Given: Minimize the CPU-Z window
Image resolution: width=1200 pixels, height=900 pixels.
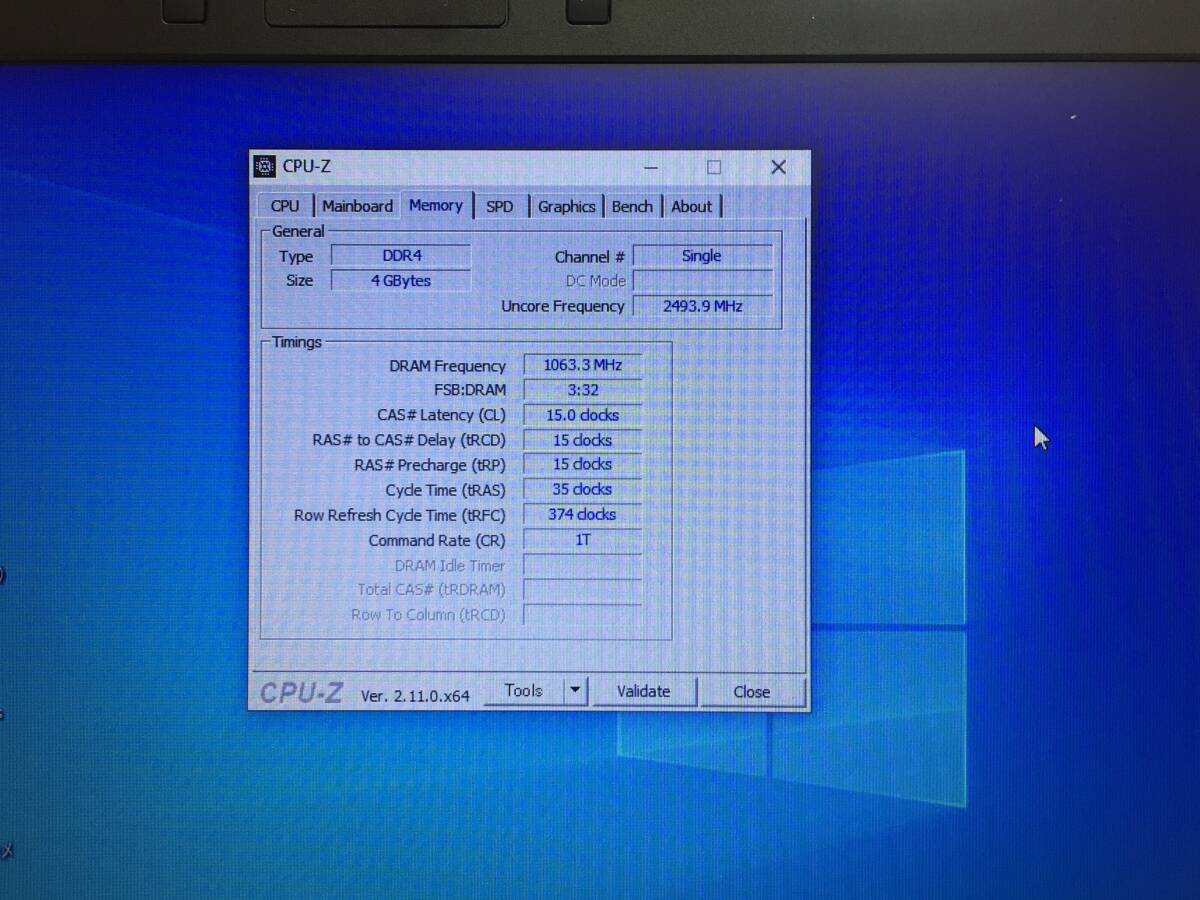Looking at the screenshot, I should point(651,168).
